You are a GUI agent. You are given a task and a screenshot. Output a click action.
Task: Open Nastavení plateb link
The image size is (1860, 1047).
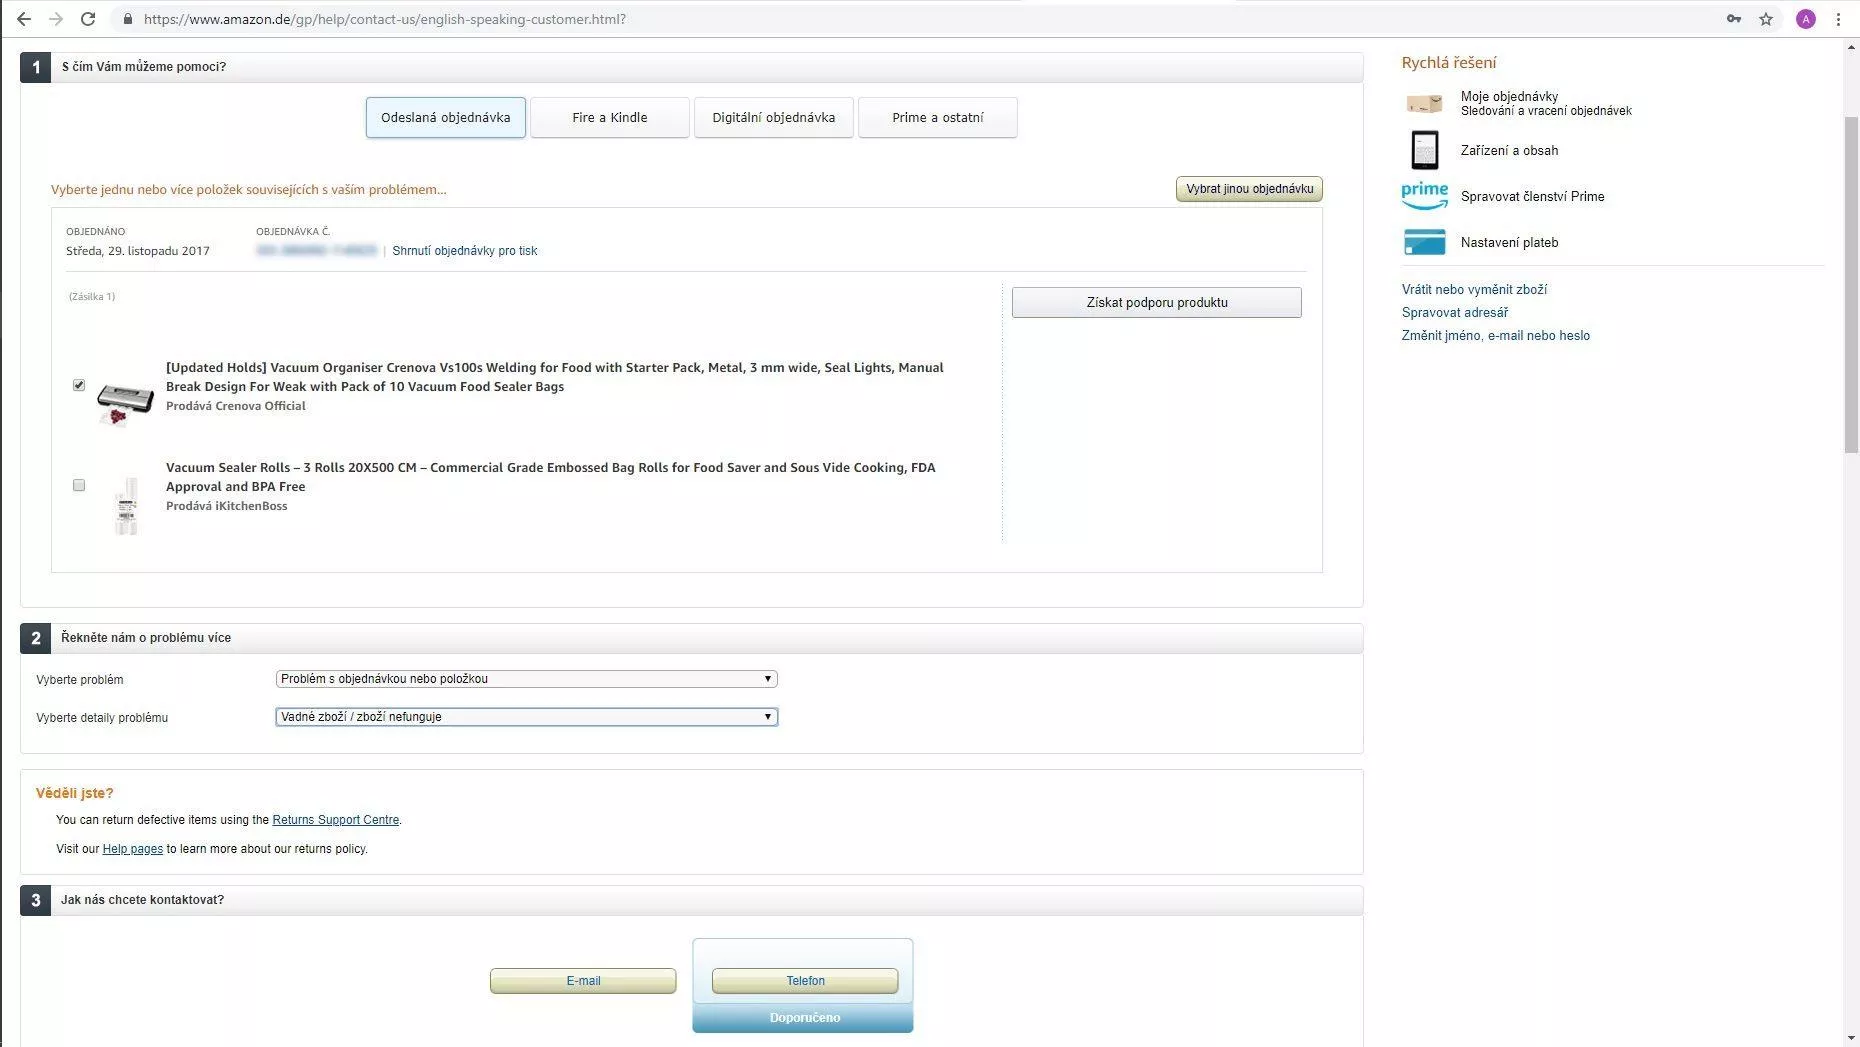click(x=1509, y=243)
